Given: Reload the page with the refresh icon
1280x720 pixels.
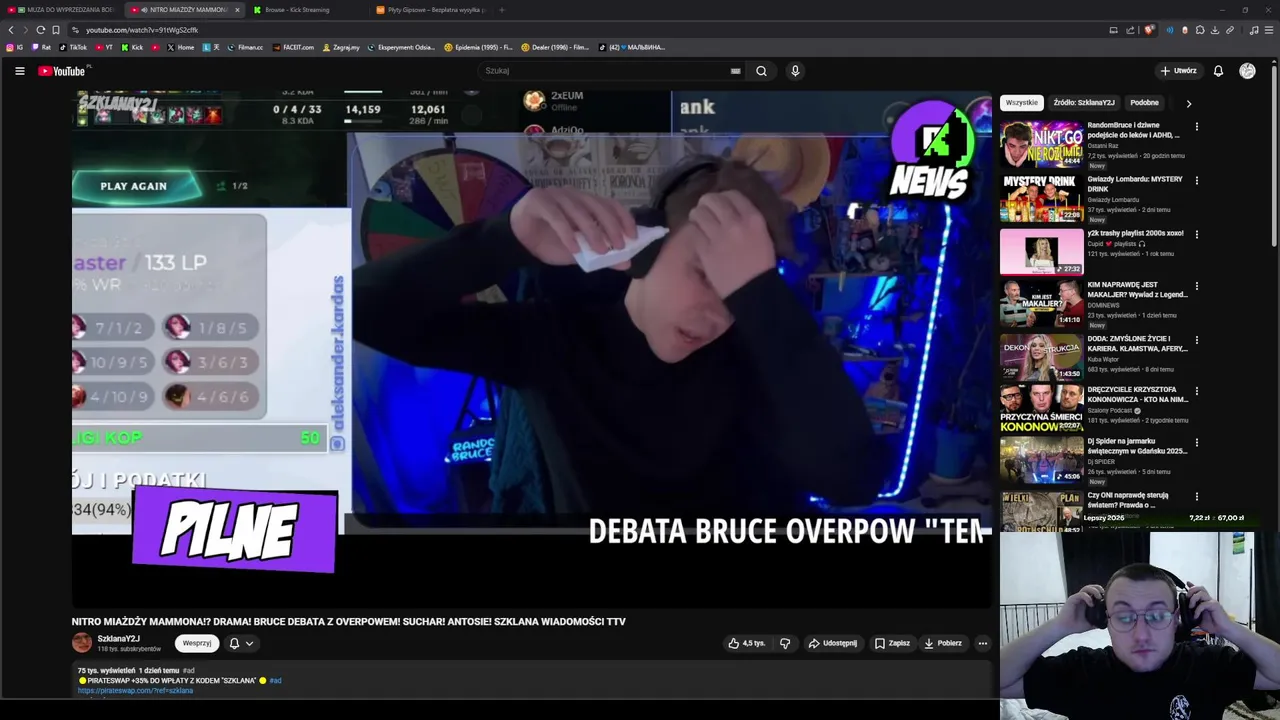Looking at the screenshot, I should [40, 30].
